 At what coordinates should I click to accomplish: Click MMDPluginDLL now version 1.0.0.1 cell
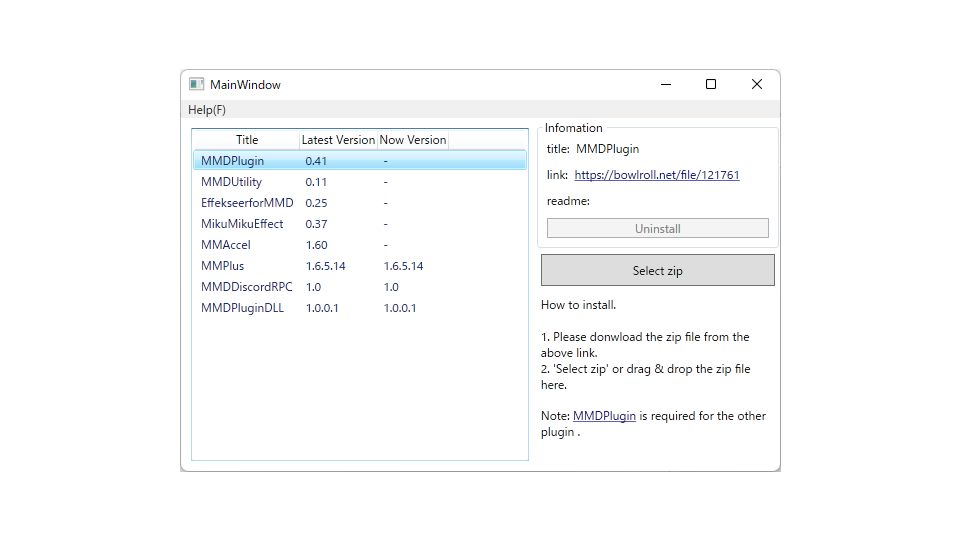tap(400, 308)
